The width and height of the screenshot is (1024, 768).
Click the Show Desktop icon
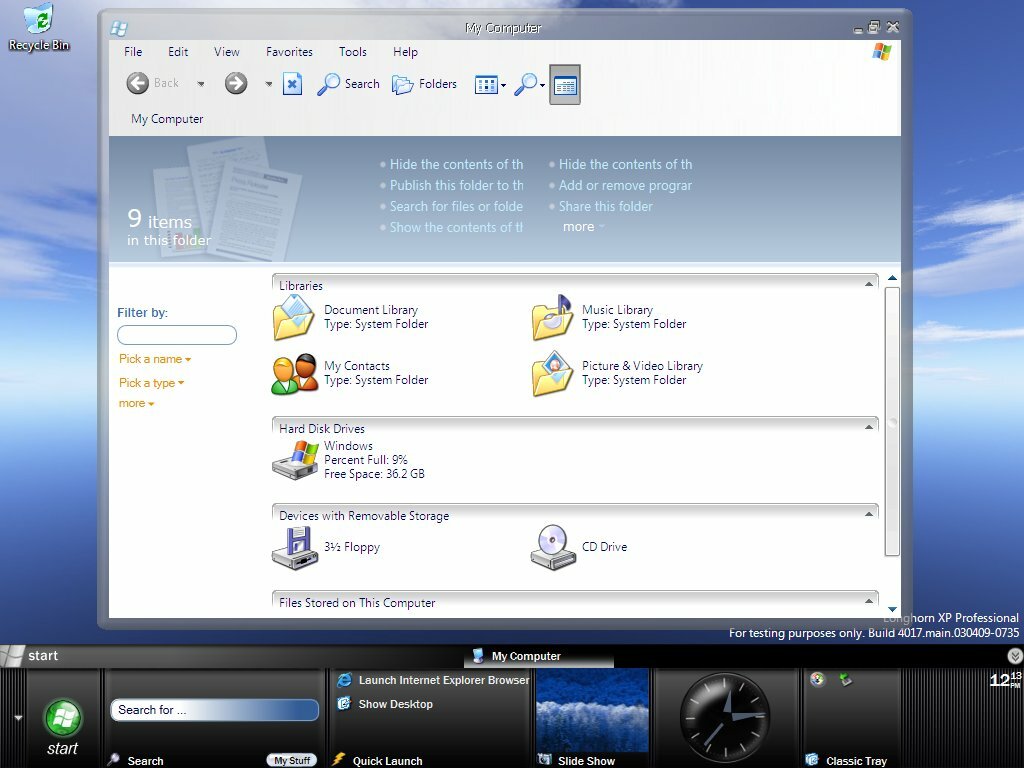click(344, 704)
